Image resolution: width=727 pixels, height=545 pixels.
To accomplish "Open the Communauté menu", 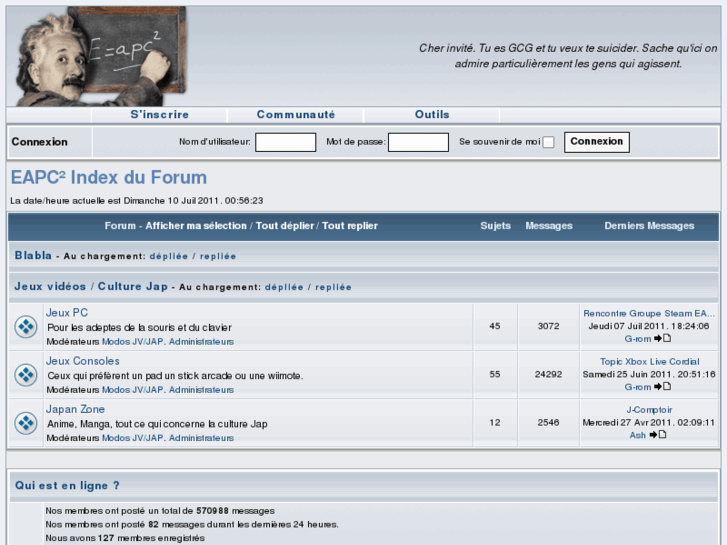I will [x=296, y=115].
